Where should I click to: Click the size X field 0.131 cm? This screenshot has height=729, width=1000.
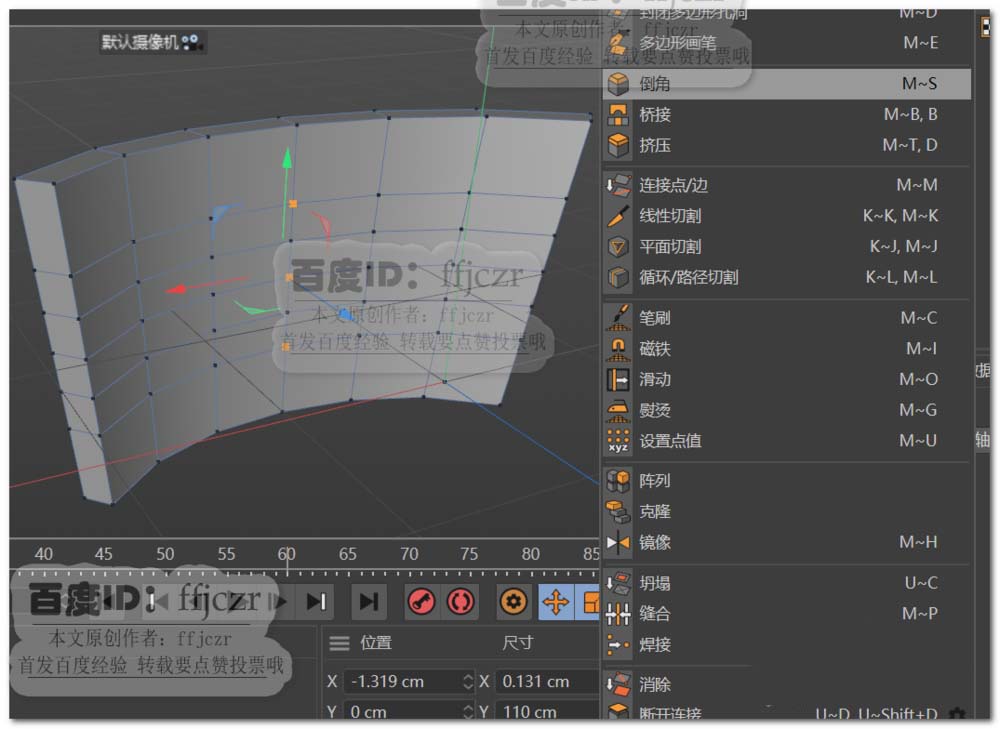click(547, 682)
